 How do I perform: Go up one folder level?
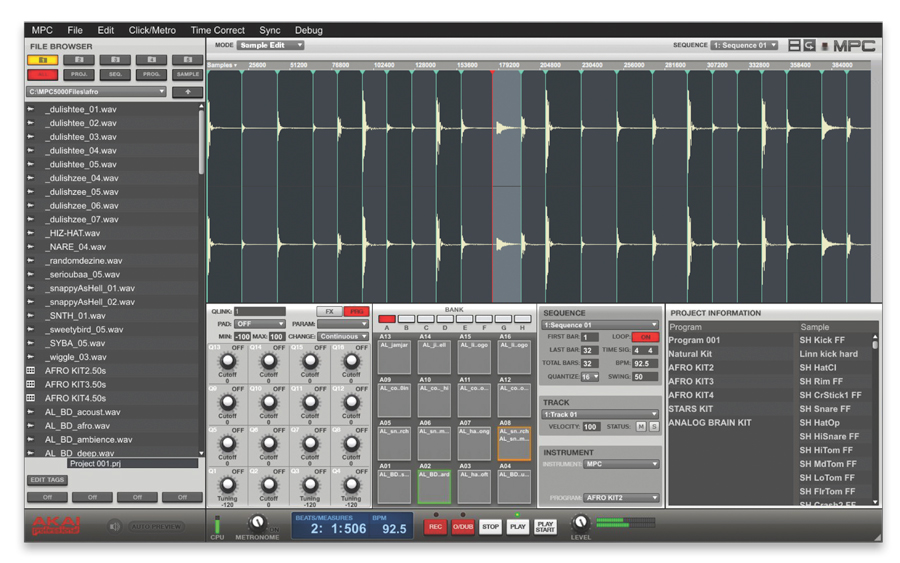click(x=188, y=92)
